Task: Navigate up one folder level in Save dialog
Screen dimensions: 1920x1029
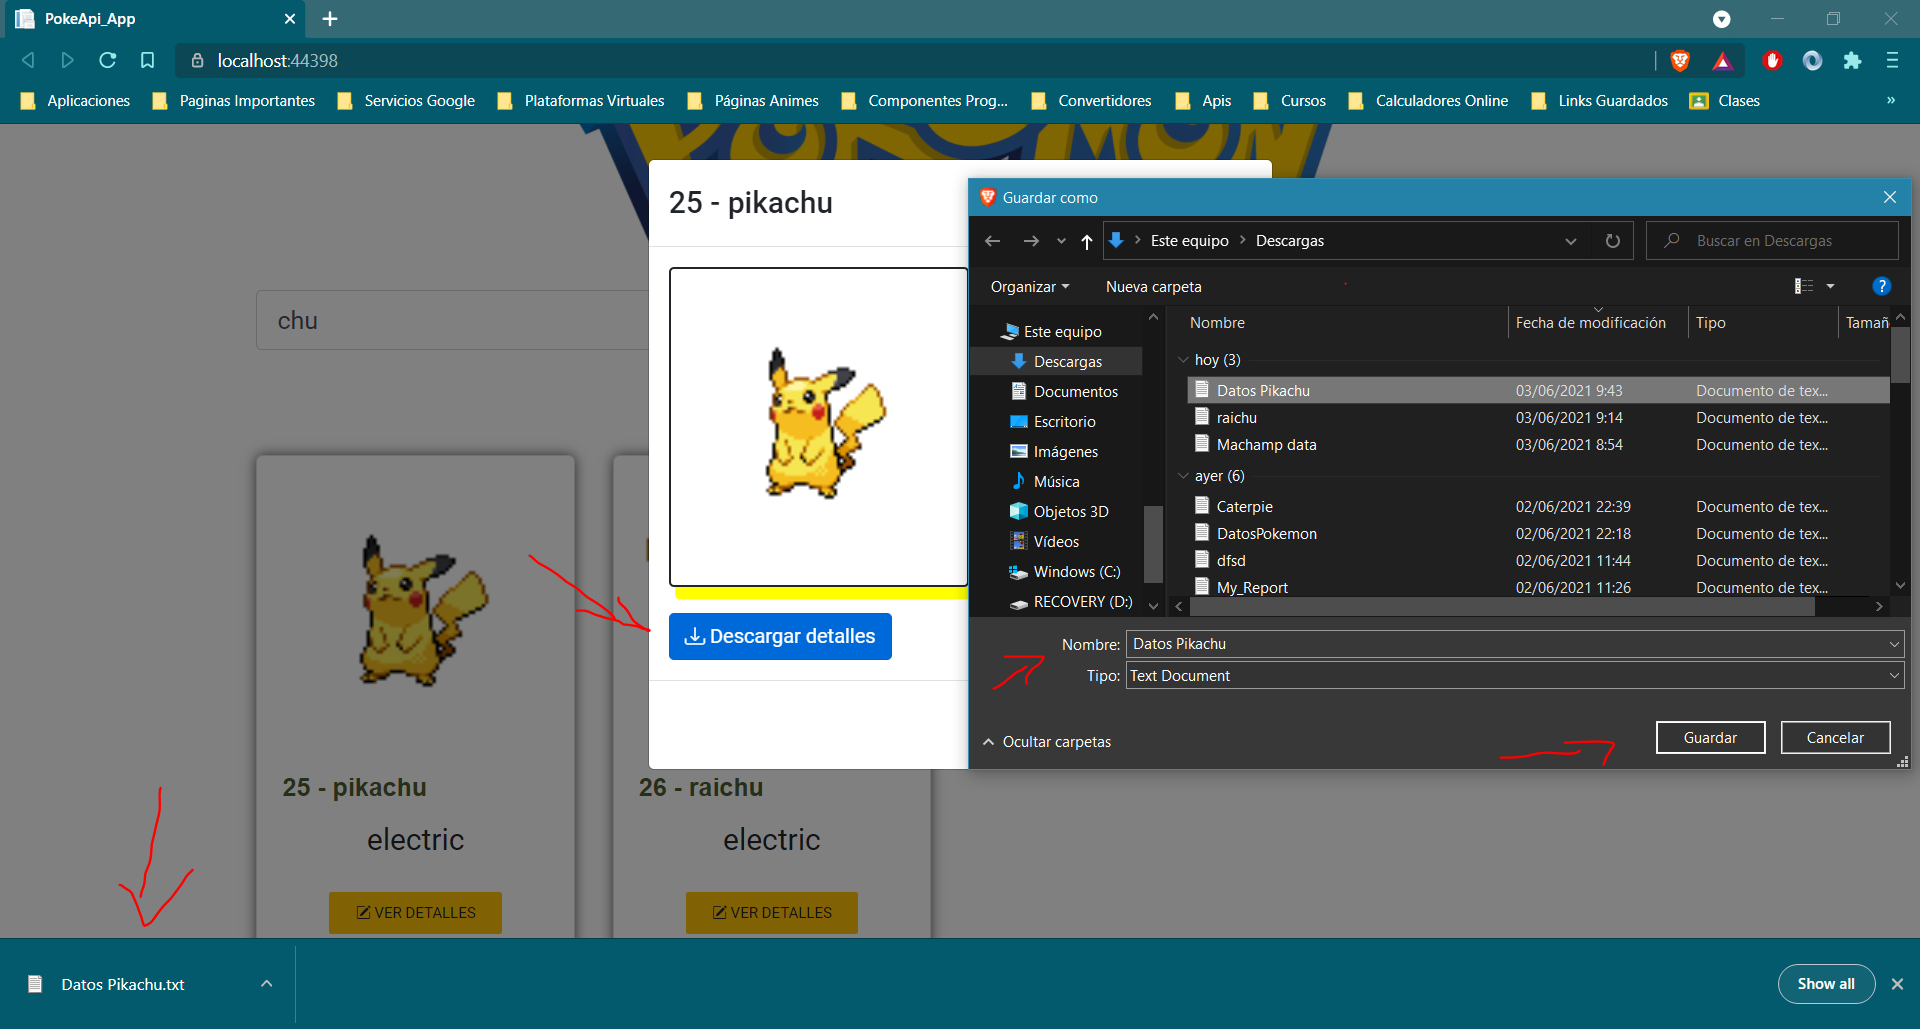Action: pyautogui.click(x=1087, y=240)
